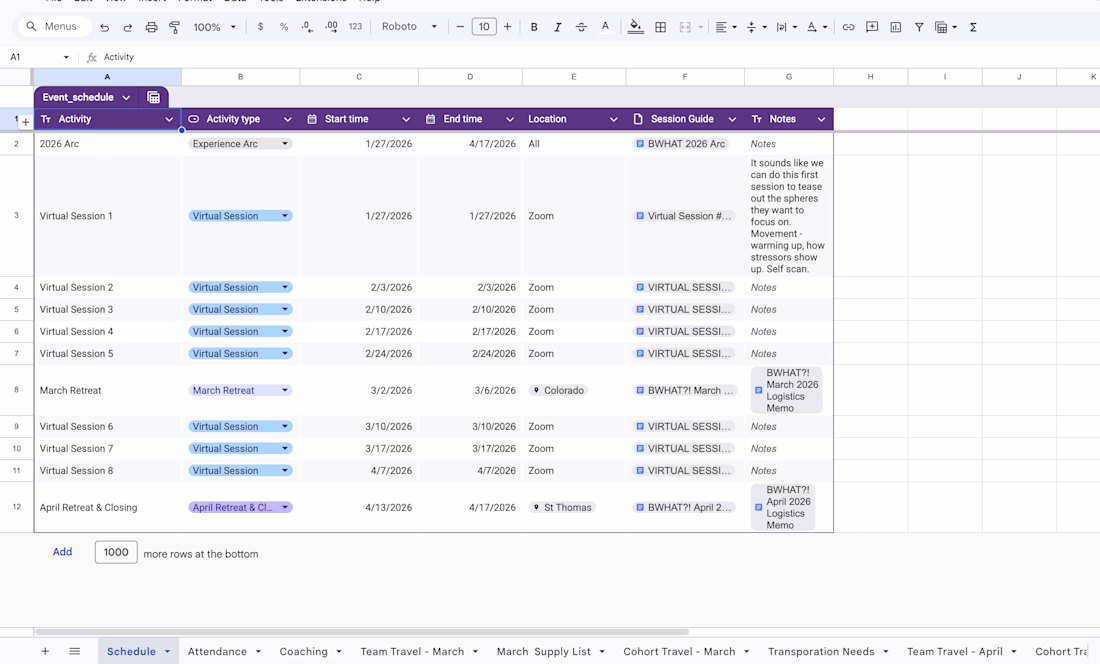Image resolution: width=1100 pixels, height=664 pixels.
Task: Expand the Event_schedule table menu
Action: [126, 97]
